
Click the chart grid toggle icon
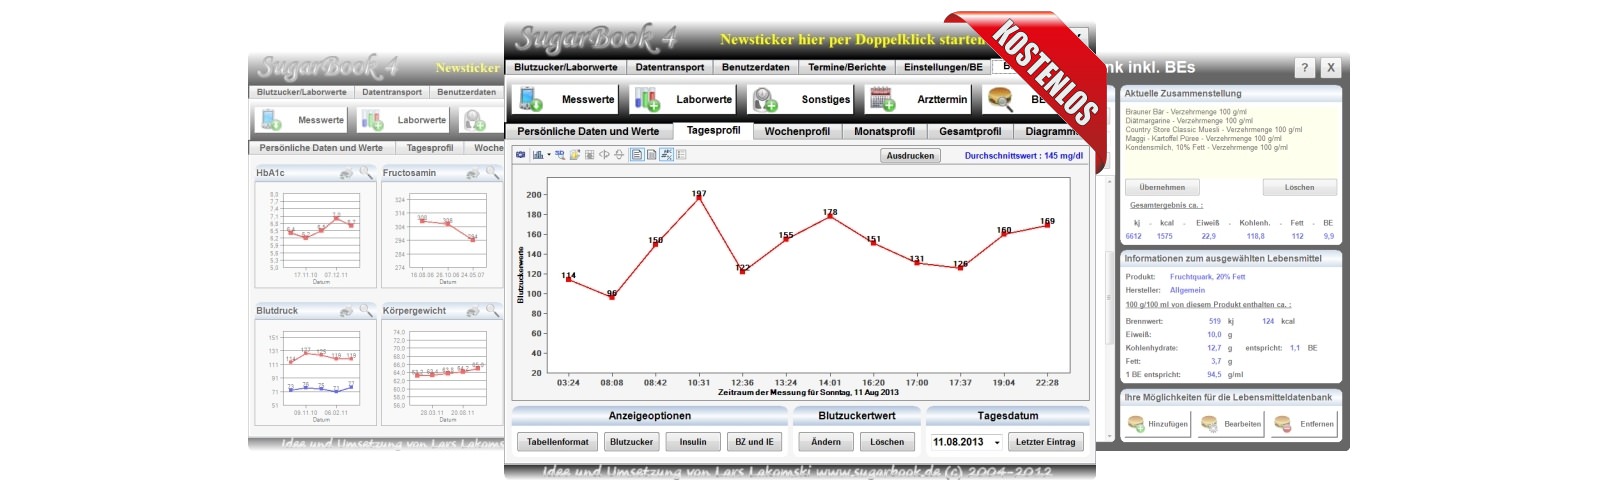[x=589, y=155]
